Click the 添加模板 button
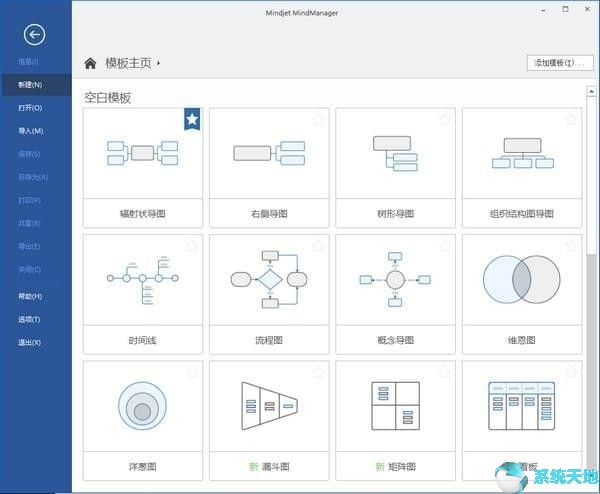 [x=560, y=63]
